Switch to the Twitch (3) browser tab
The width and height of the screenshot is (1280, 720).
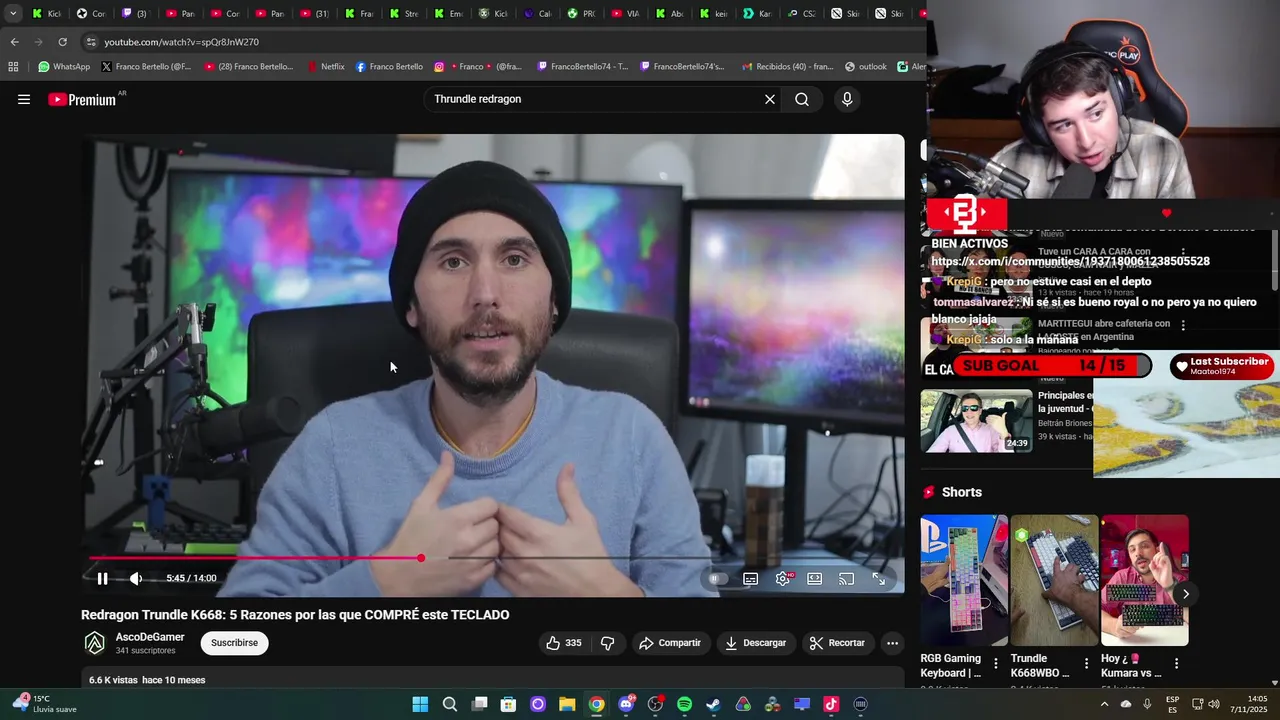tap(134, 13)
